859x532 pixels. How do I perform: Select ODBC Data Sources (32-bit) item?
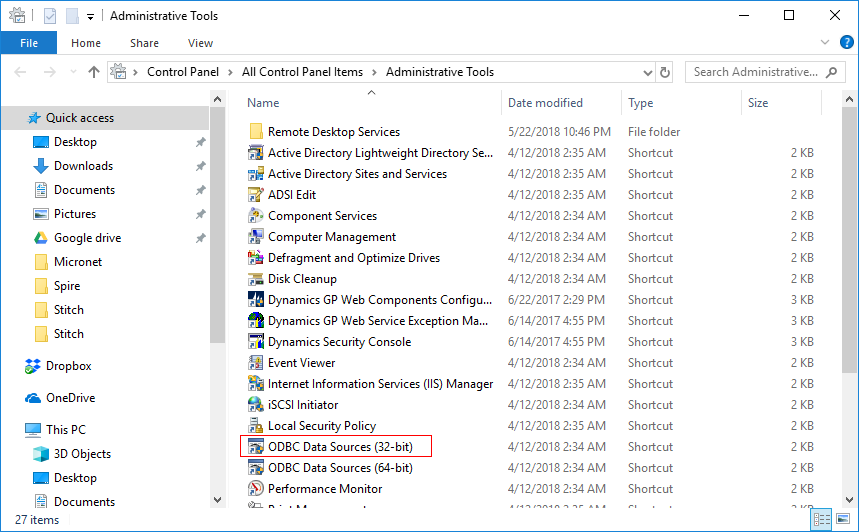340,447
